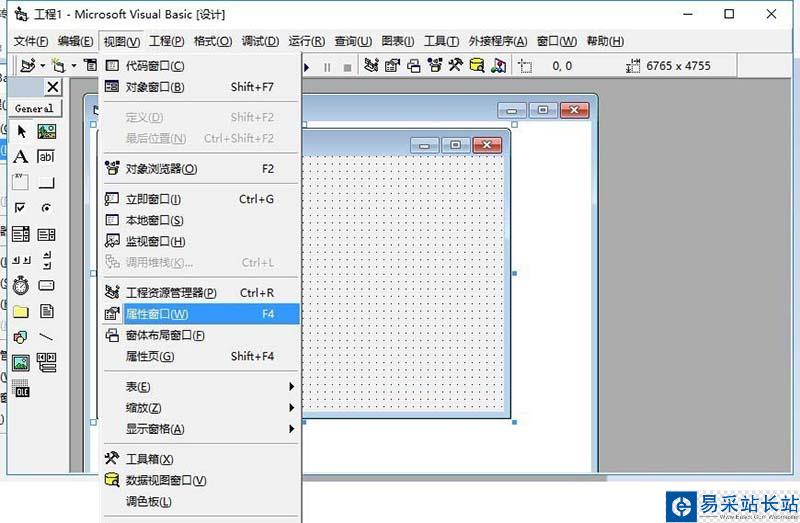Image resolution: width=800 pixels, height=523 pixels.
Task: Select the Line control in the toolbox
Action: pyautogui.click(x=46, y=337)
